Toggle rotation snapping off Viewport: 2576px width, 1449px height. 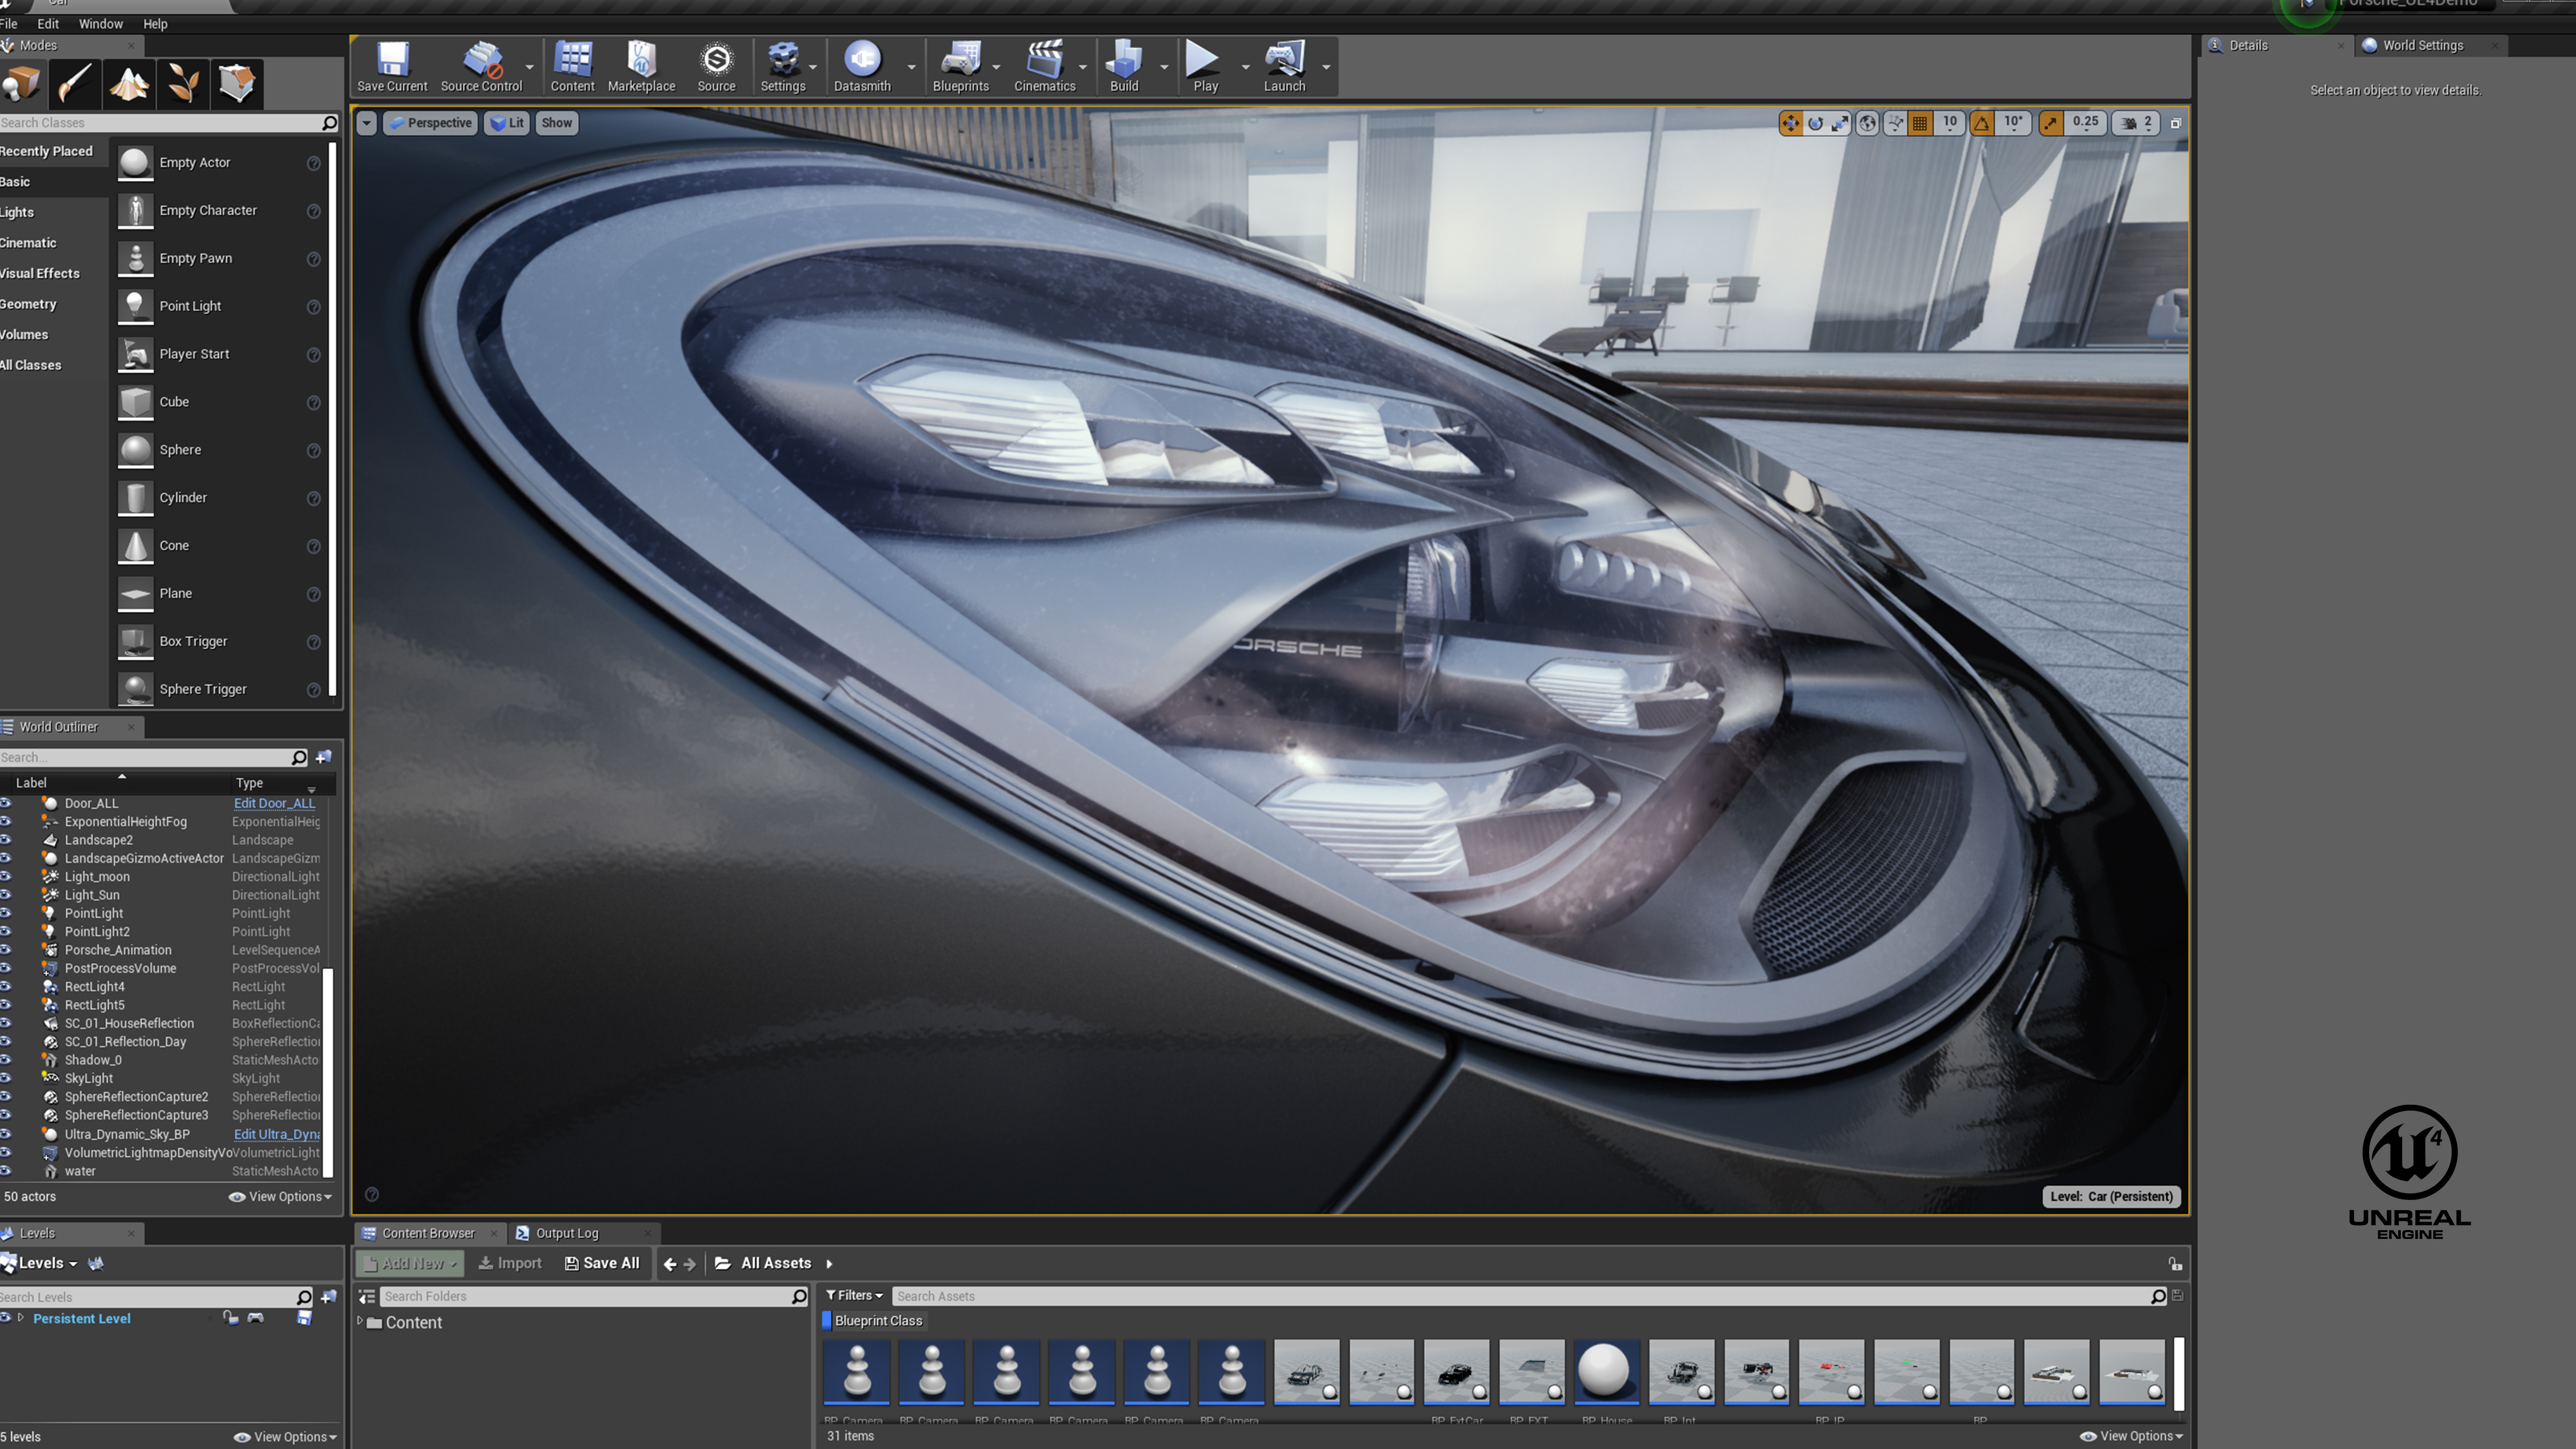tap(1981, 122)
